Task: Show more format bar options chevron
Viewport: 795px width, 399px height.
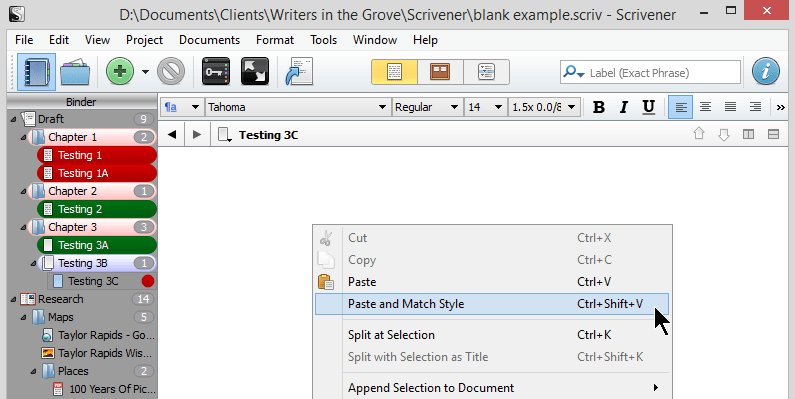Action: coord(781,107)
